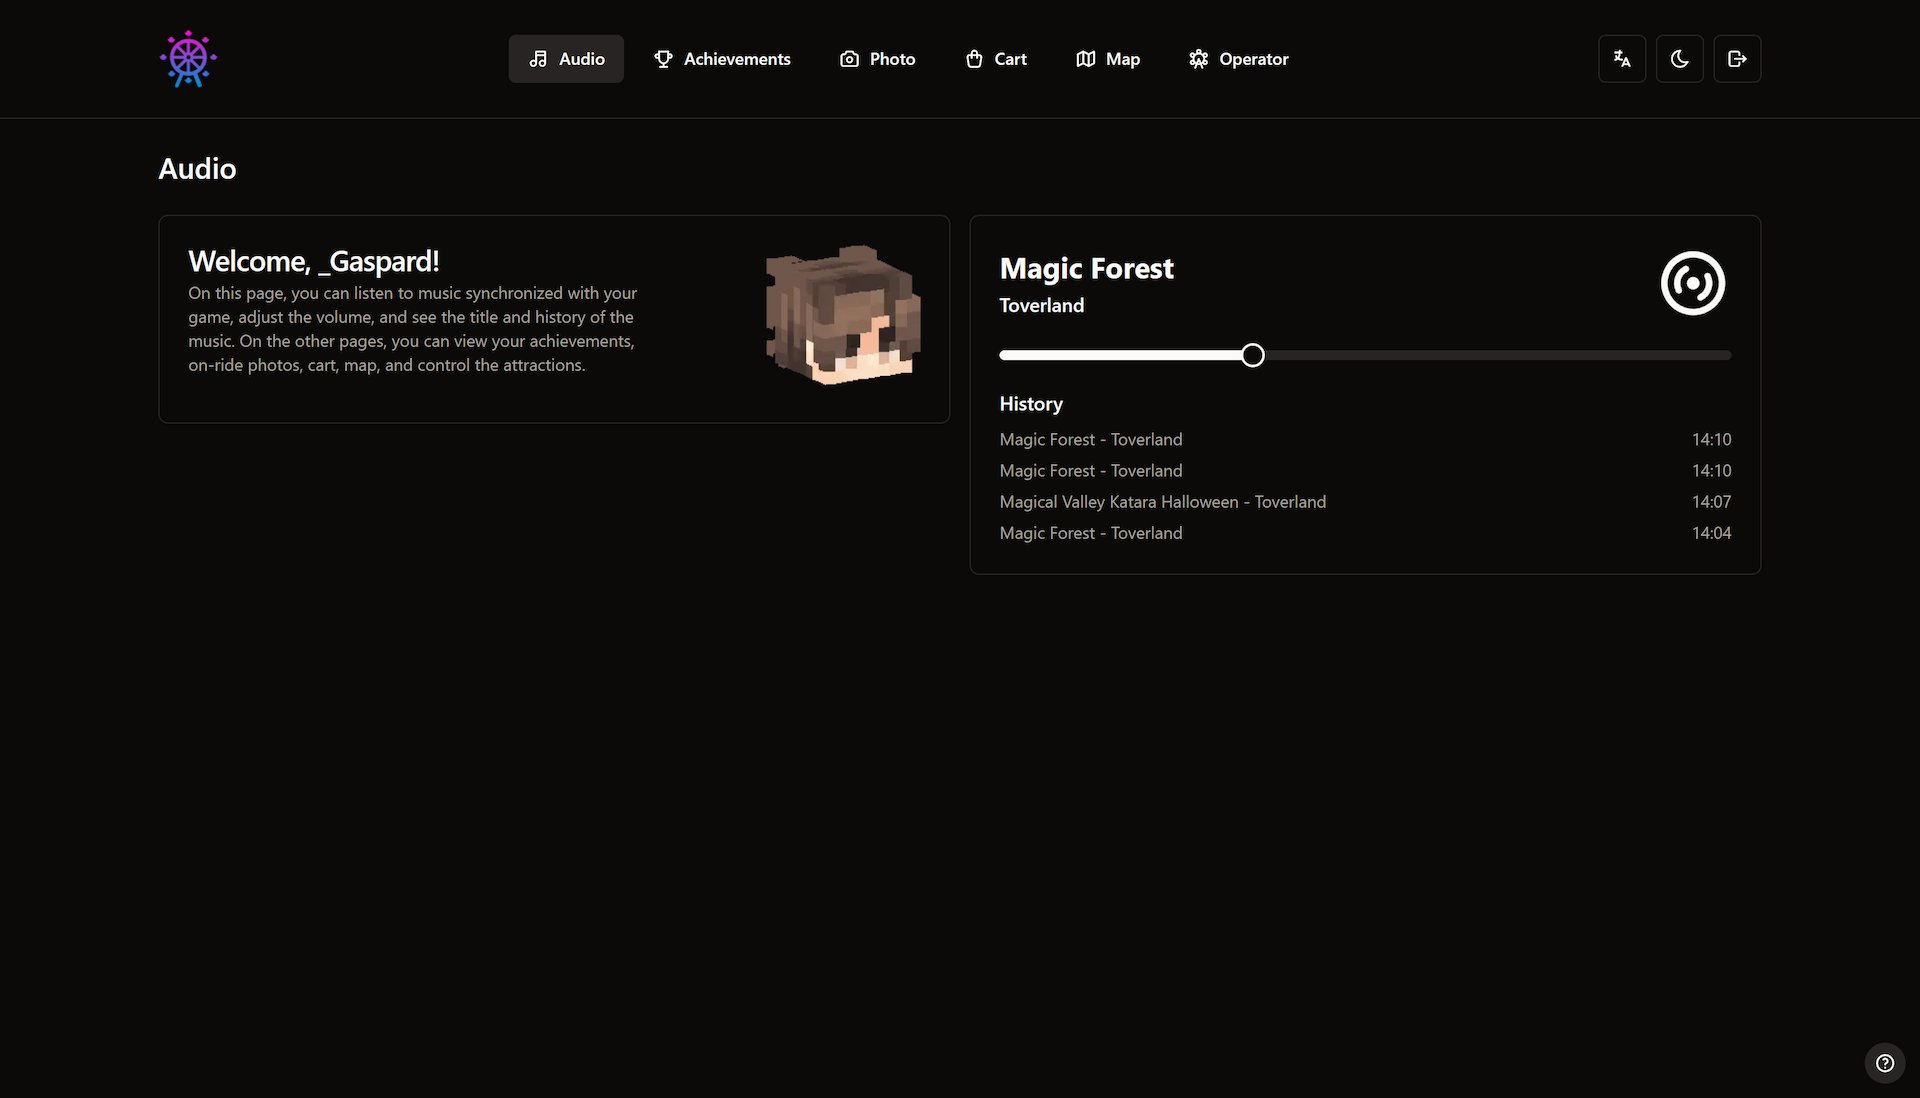Open the Map icon in the navbar
The height and width of the screenshot is (1098, 1920).
coord(1086,59)
